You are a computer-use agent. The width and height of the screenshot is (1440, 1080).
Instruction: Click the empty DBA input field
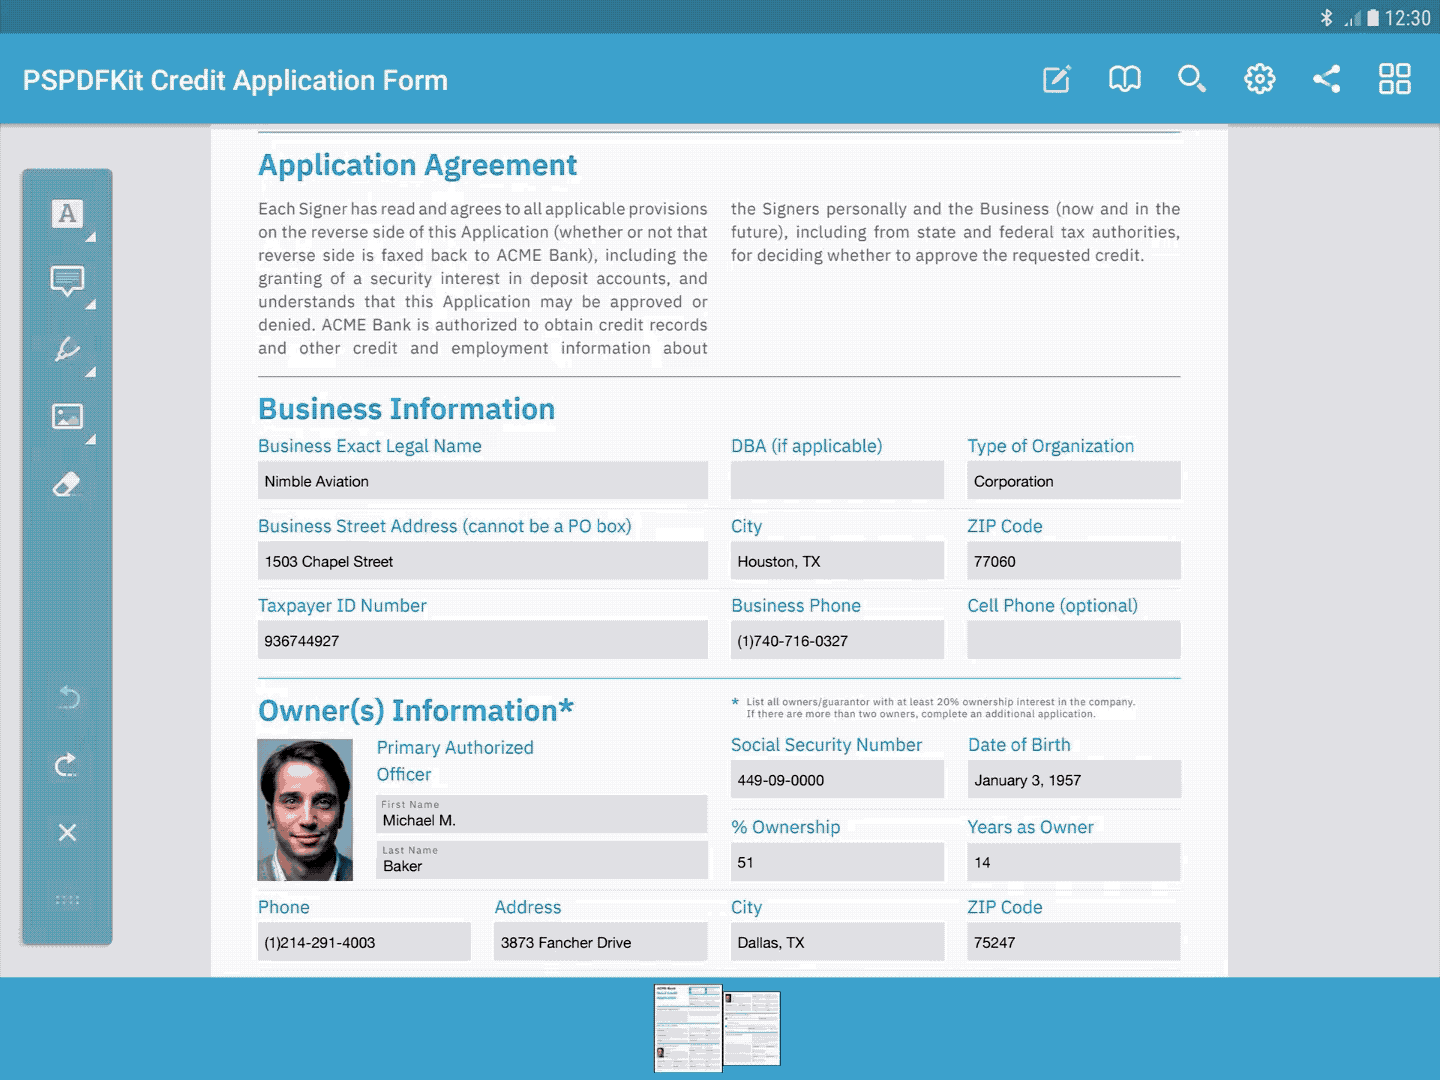pos(837,481)
